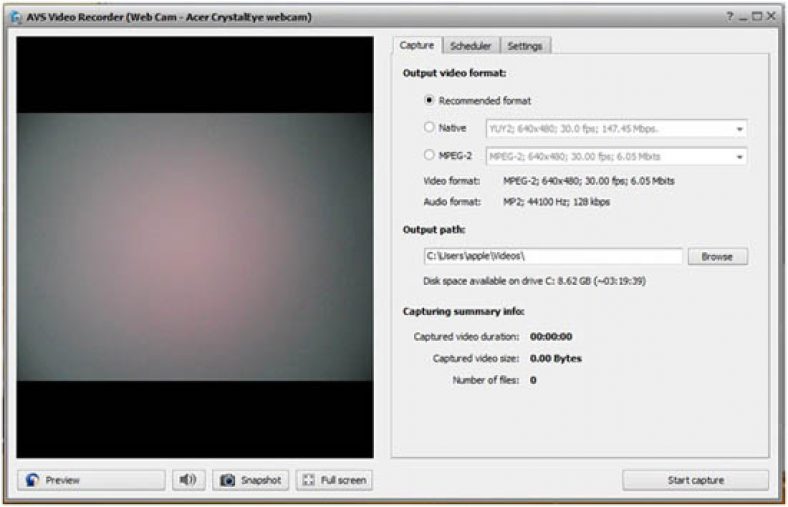Select the MPEG-2 radio button
Image resolution: width=788 pixels, height=507 pixels.
(429, 155)
